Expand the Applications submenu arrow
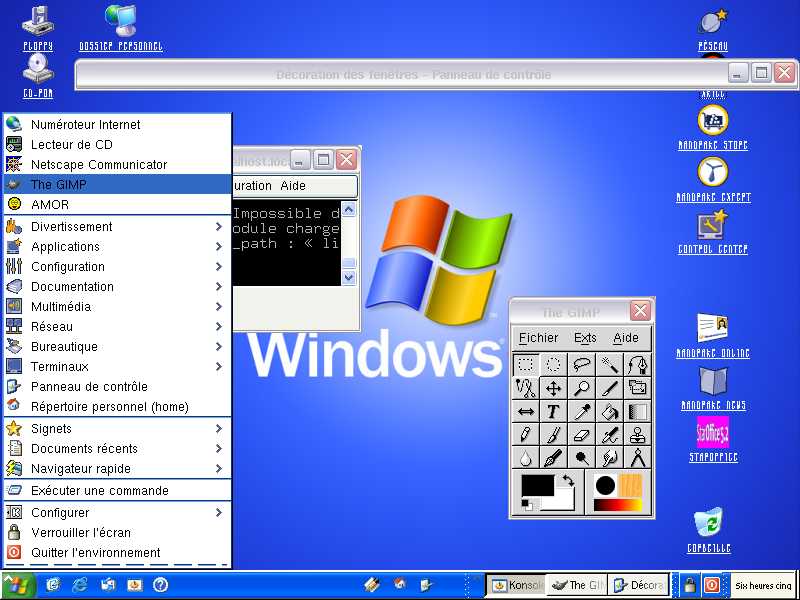Viewport: 800px width, 600px height. [x=219, y=246]
